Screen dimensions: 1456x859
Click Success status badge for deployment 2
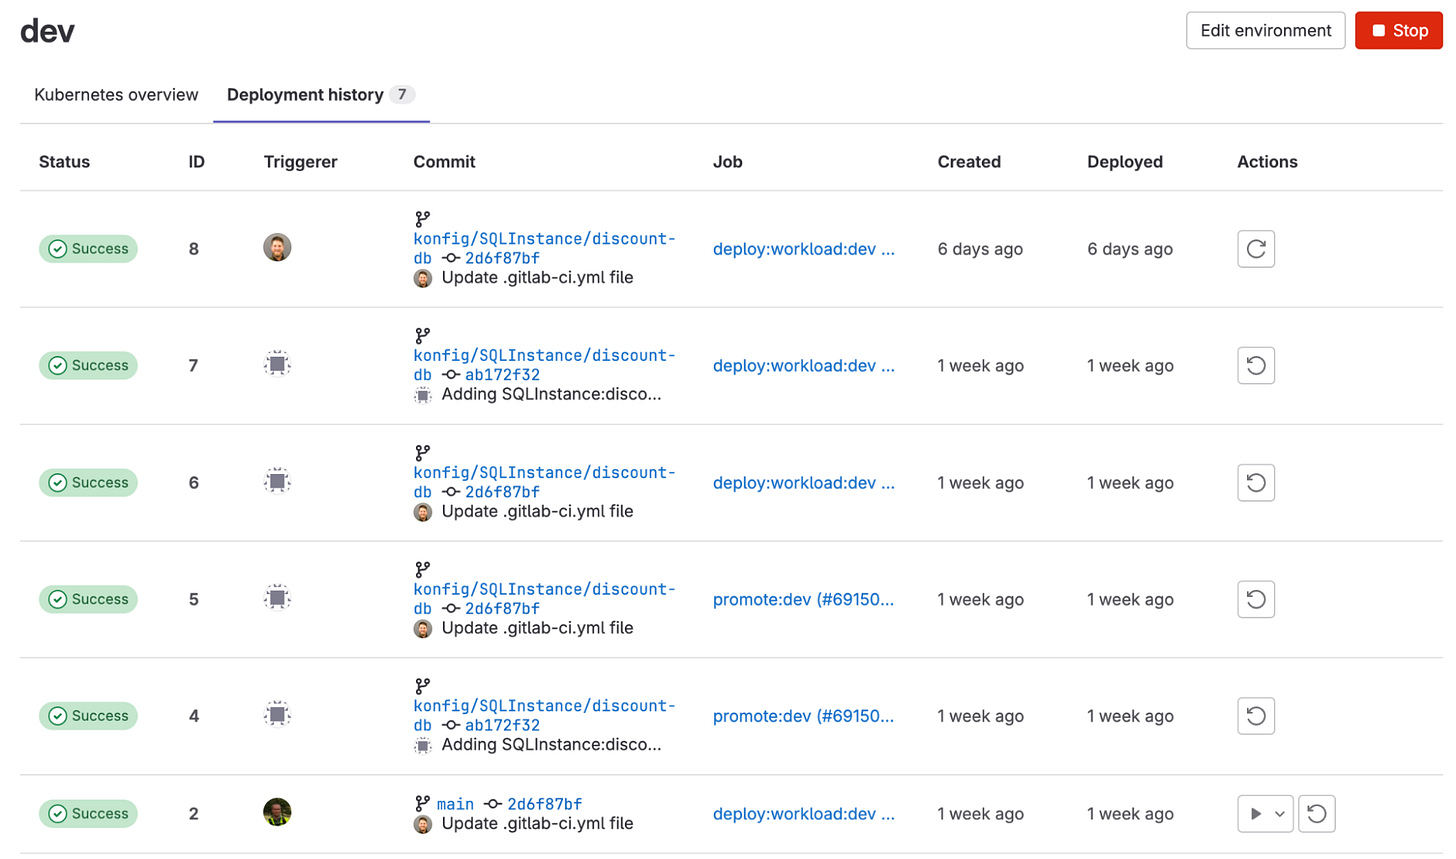pyautogui.click(x=88, y=814)
